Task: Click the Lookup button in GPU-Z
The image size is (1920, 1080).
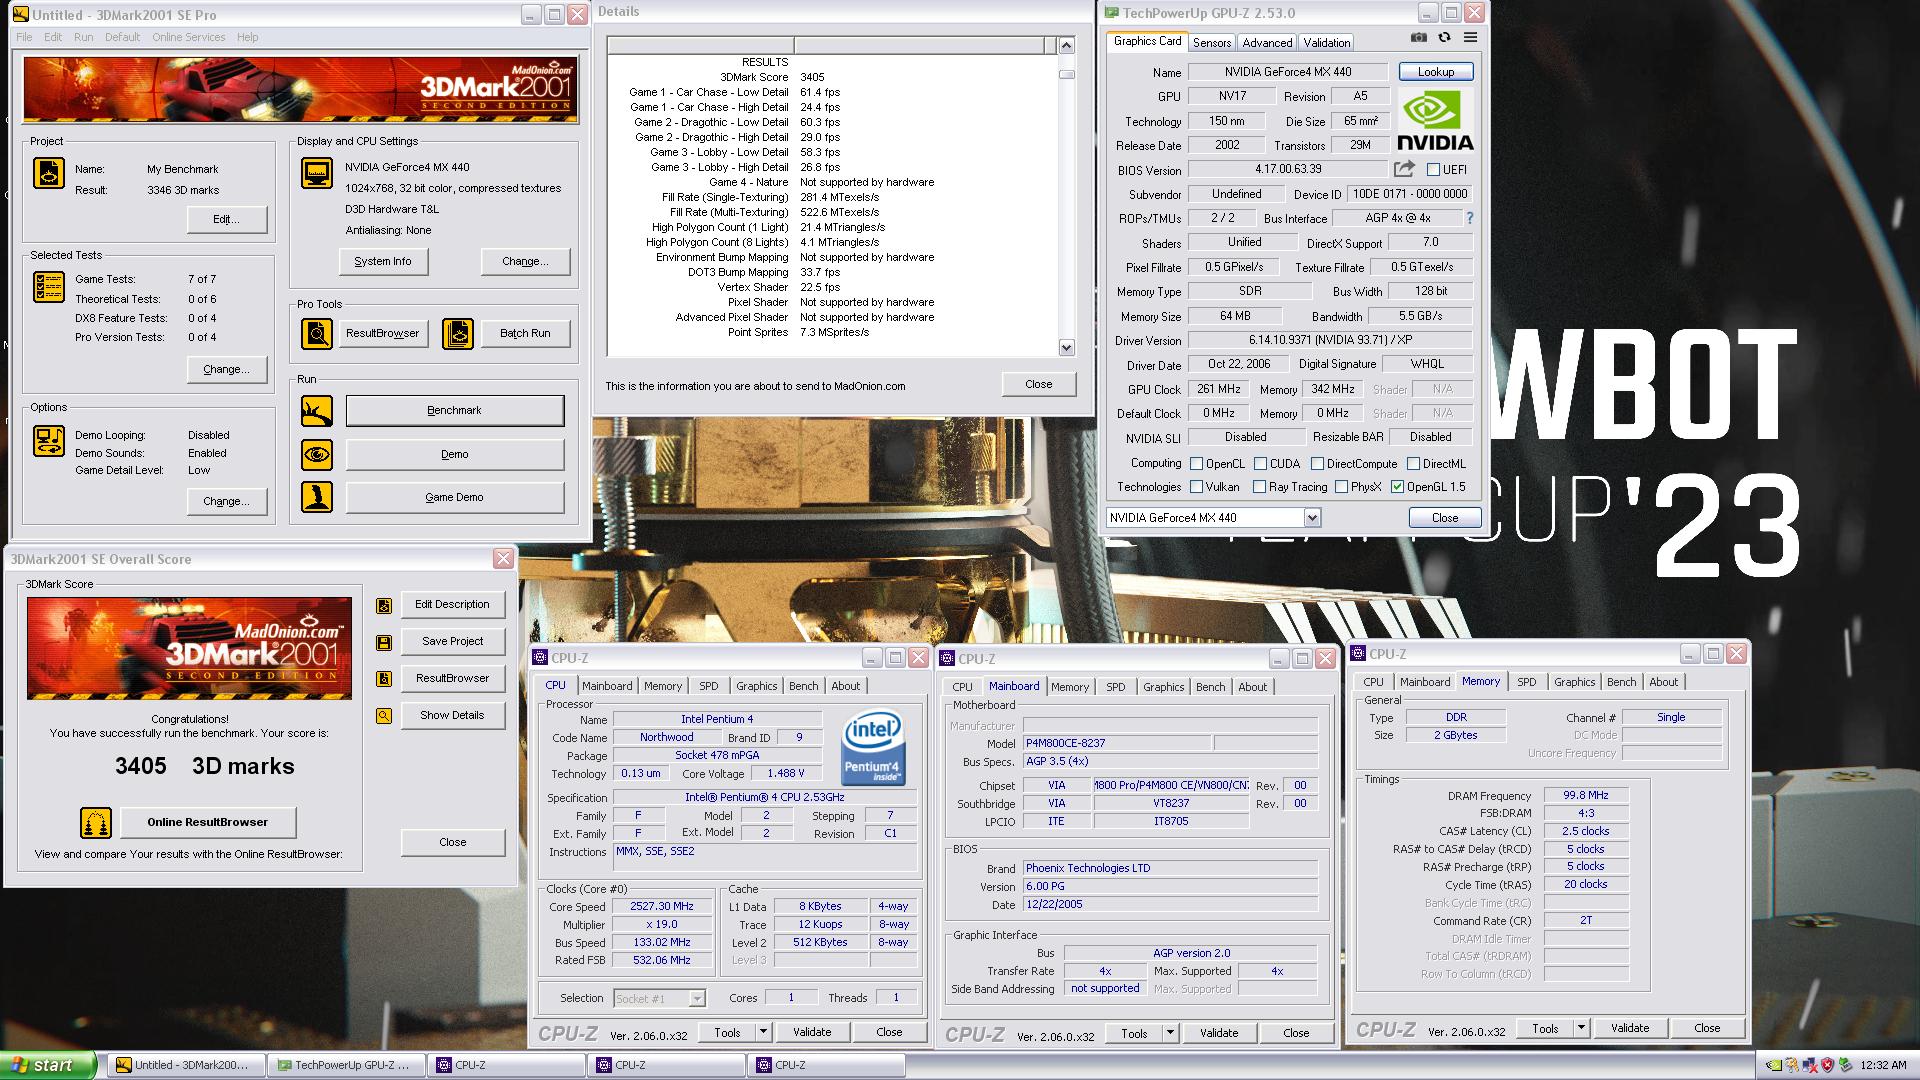Action: (1435, 72)
